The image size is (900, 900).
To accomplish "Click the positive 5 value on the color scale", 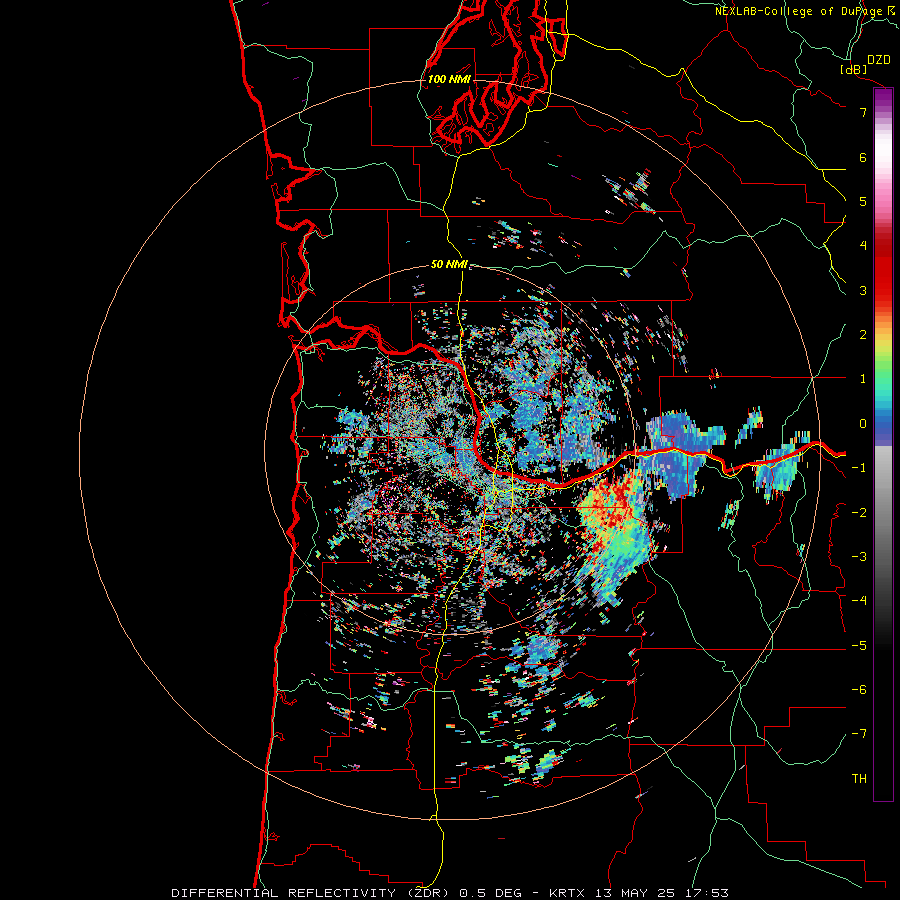I will coord(863,201).
